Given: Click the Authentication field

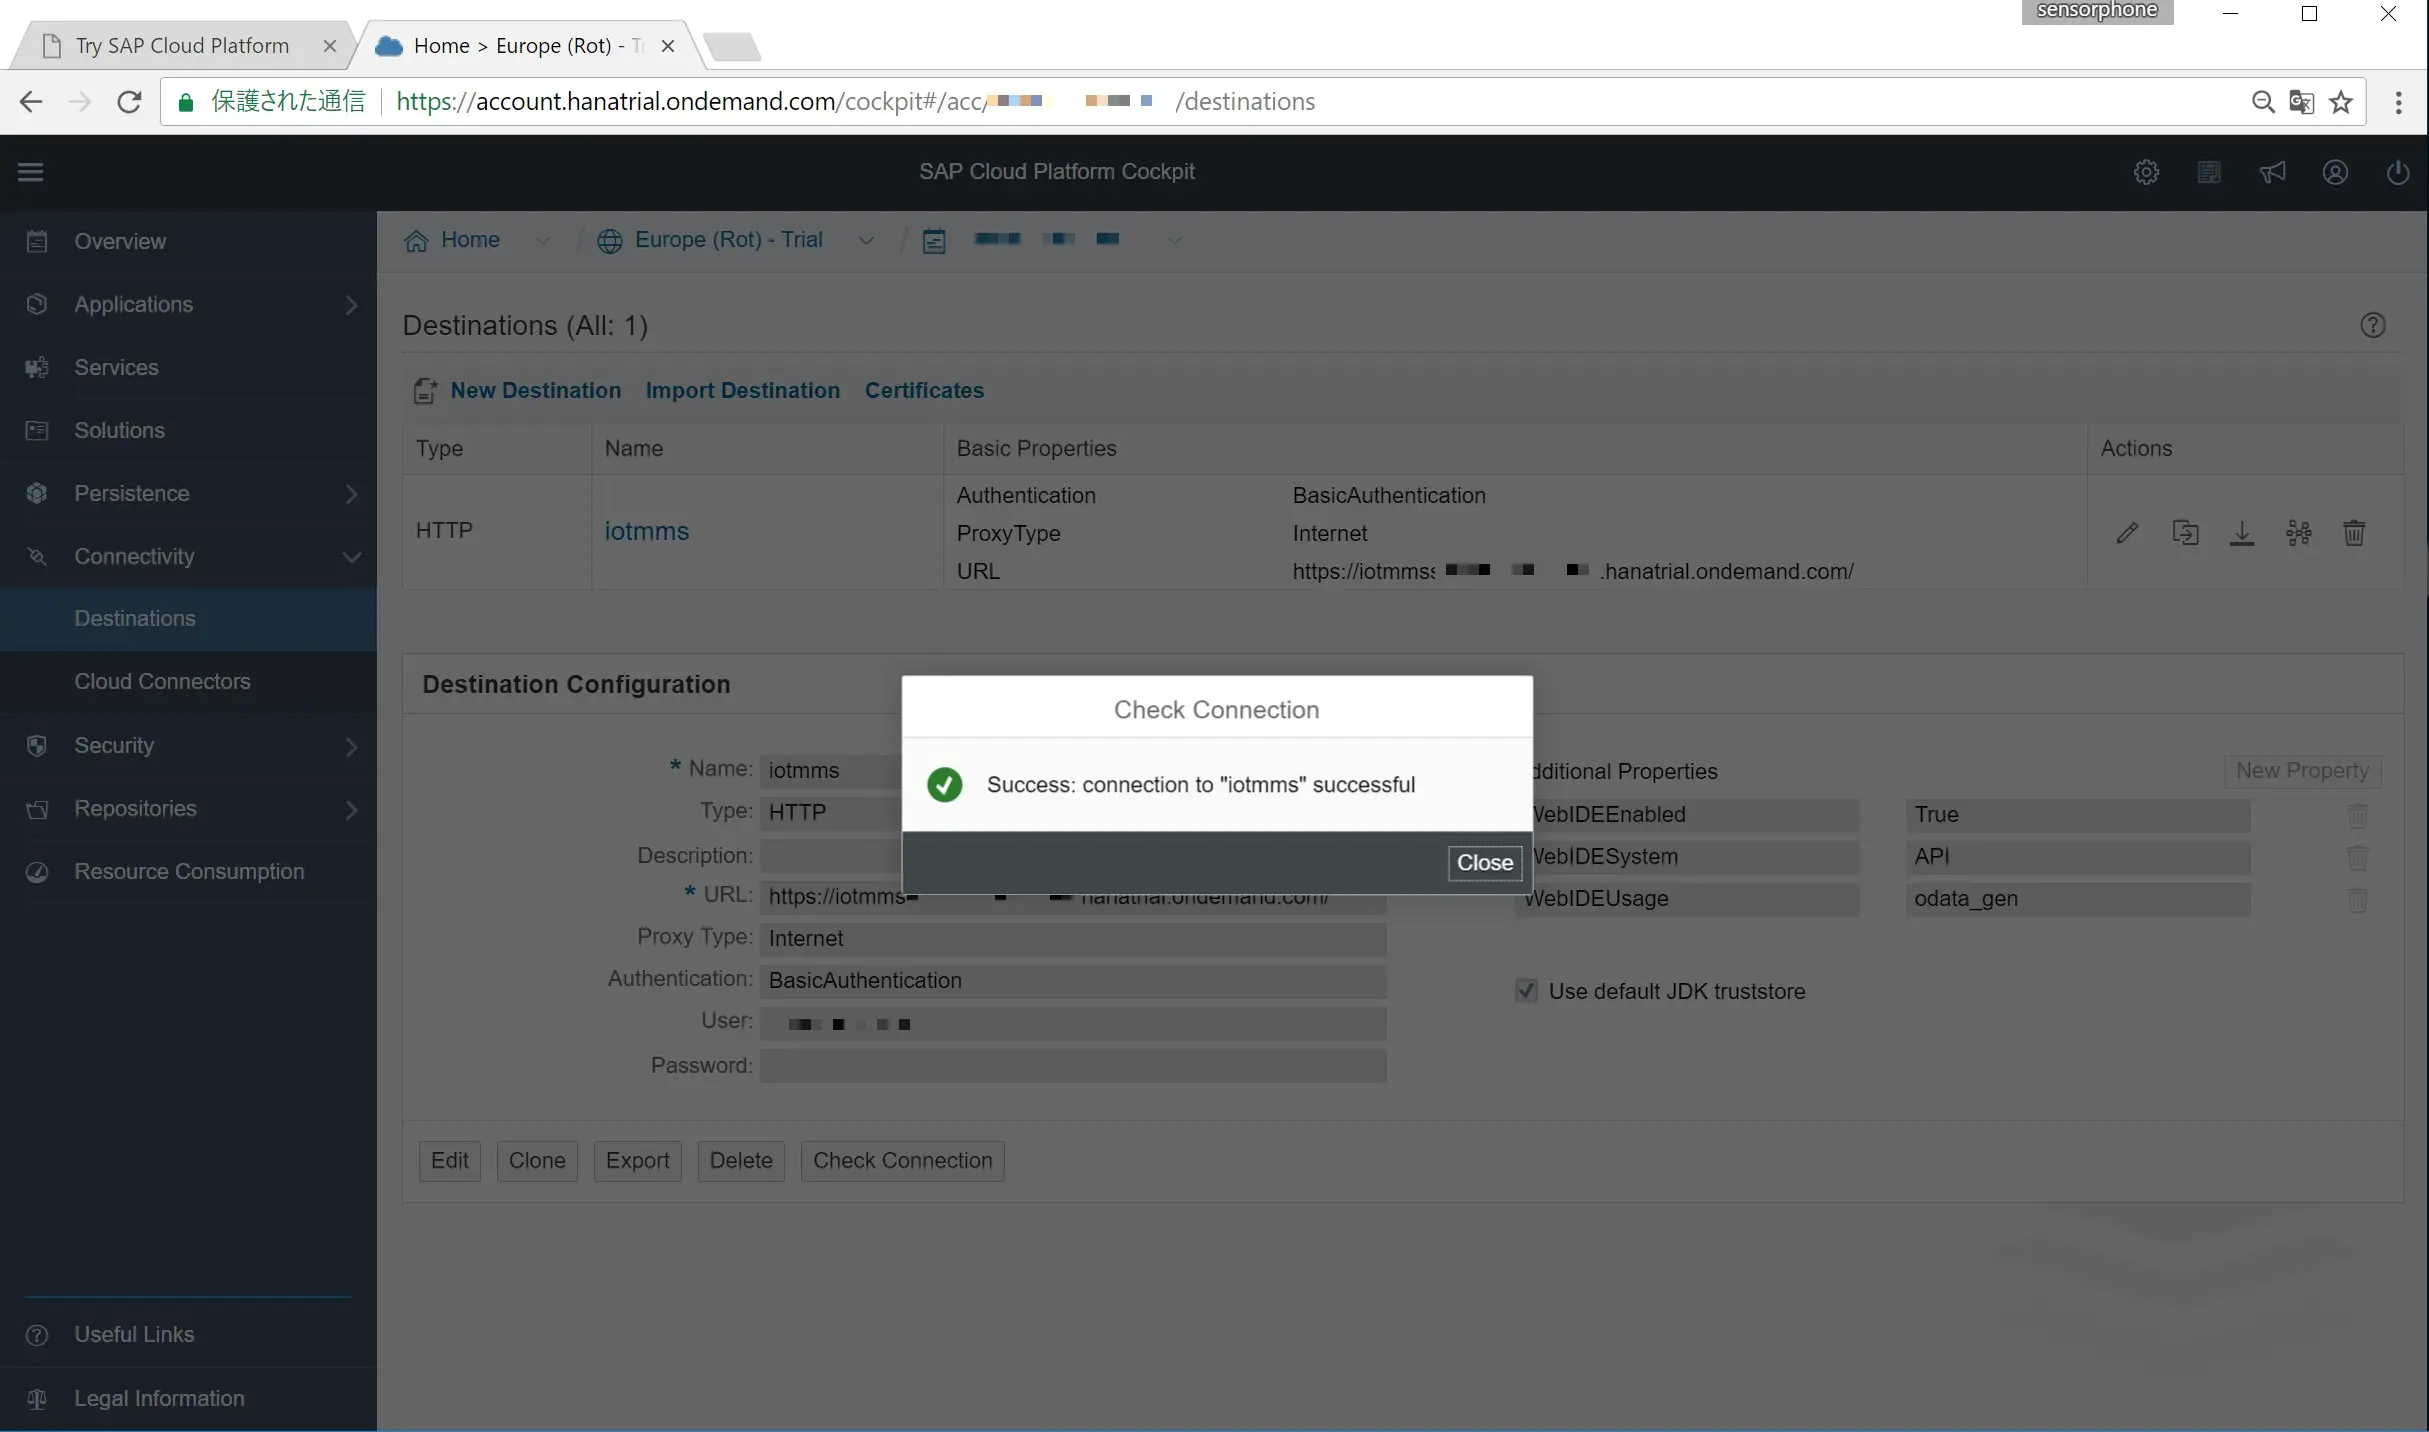Looking at the screenshot, I should point(1073,980).
